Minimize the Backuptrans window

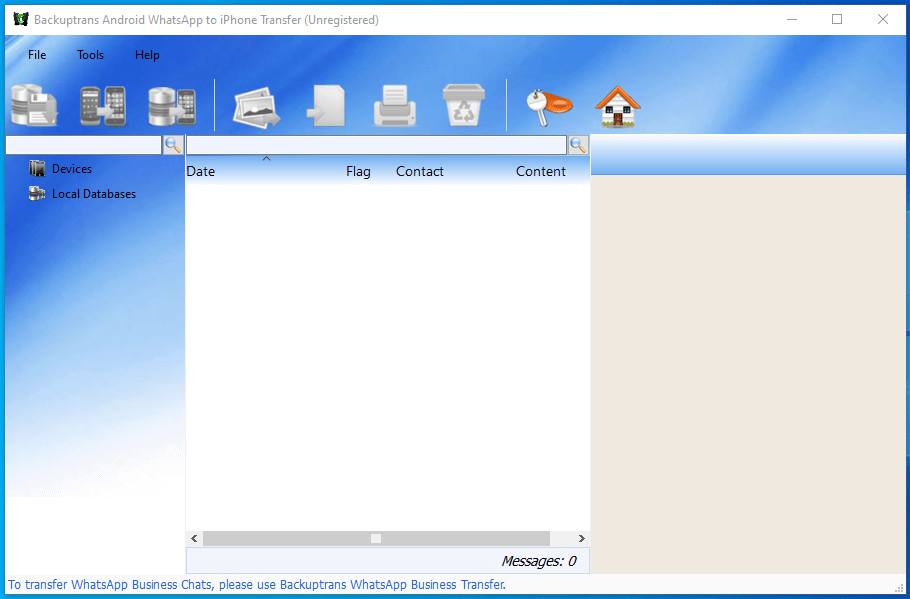[x=792, y=20]
